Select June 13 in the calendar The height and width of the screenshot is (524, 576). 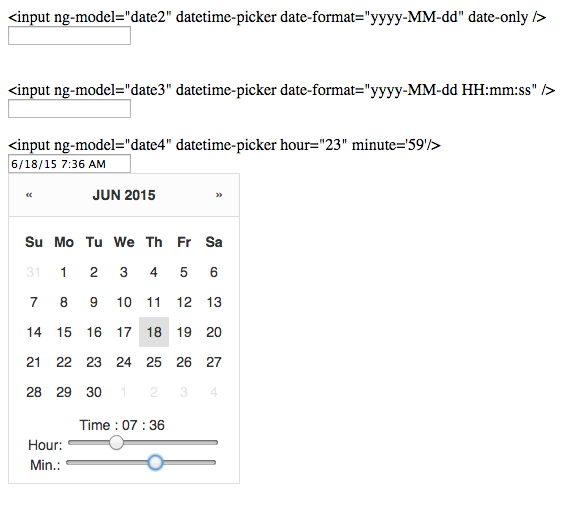pos(214,302)
